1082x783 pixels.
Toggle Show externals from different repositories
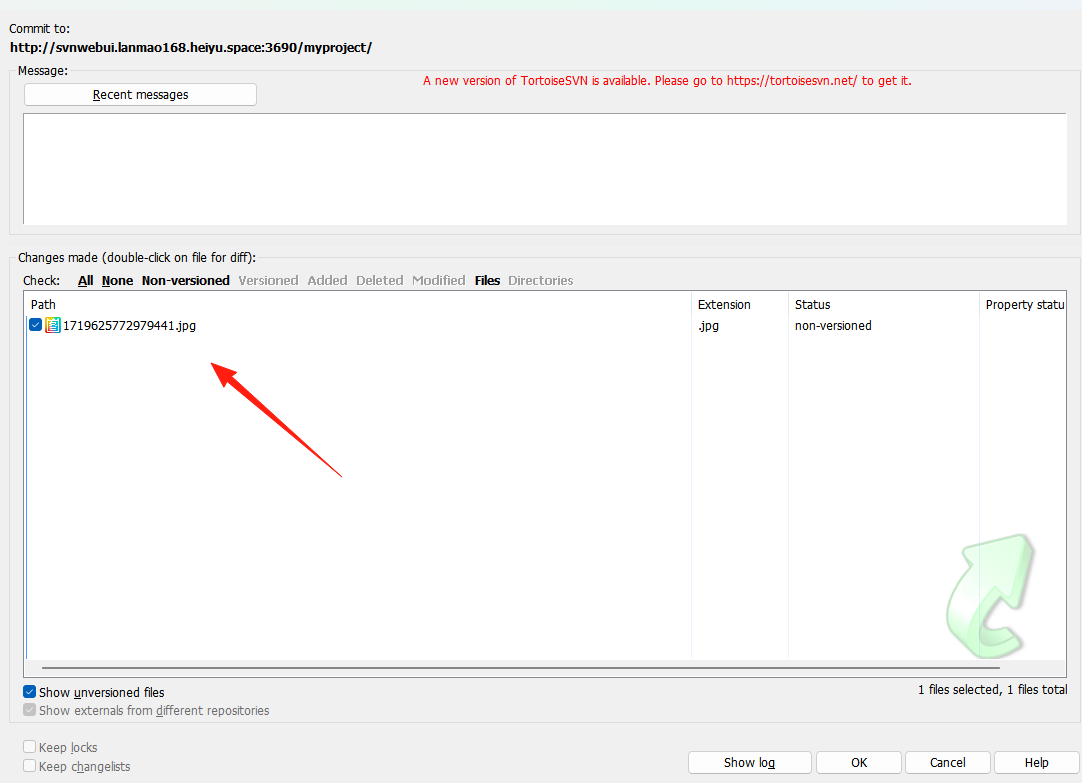[x=30, y=710]
